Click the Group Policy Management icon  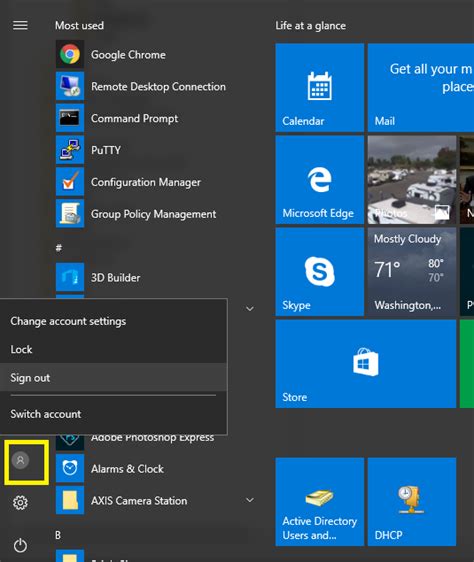pos(70,214)
